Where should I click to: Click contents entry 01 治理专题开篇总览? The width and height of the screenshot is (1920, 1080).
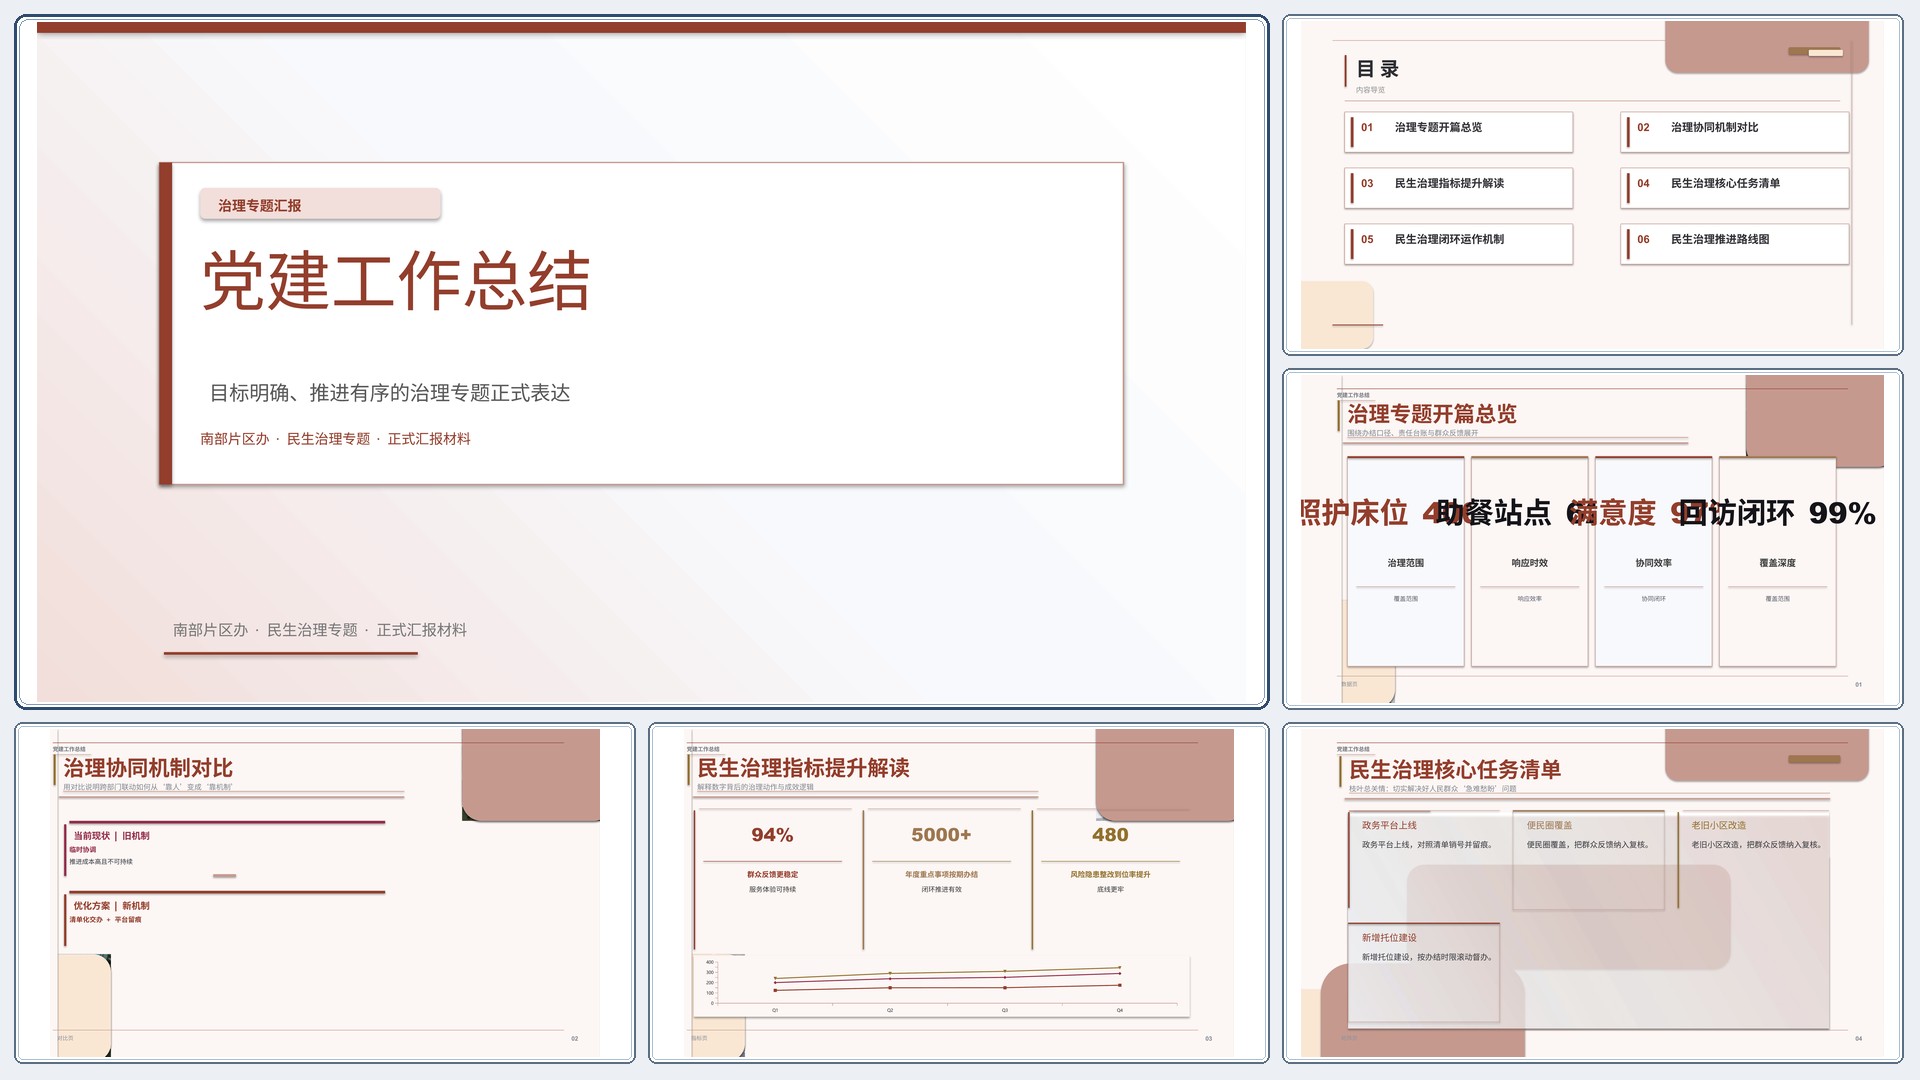pyautogui.click(x=1458, y=131)
